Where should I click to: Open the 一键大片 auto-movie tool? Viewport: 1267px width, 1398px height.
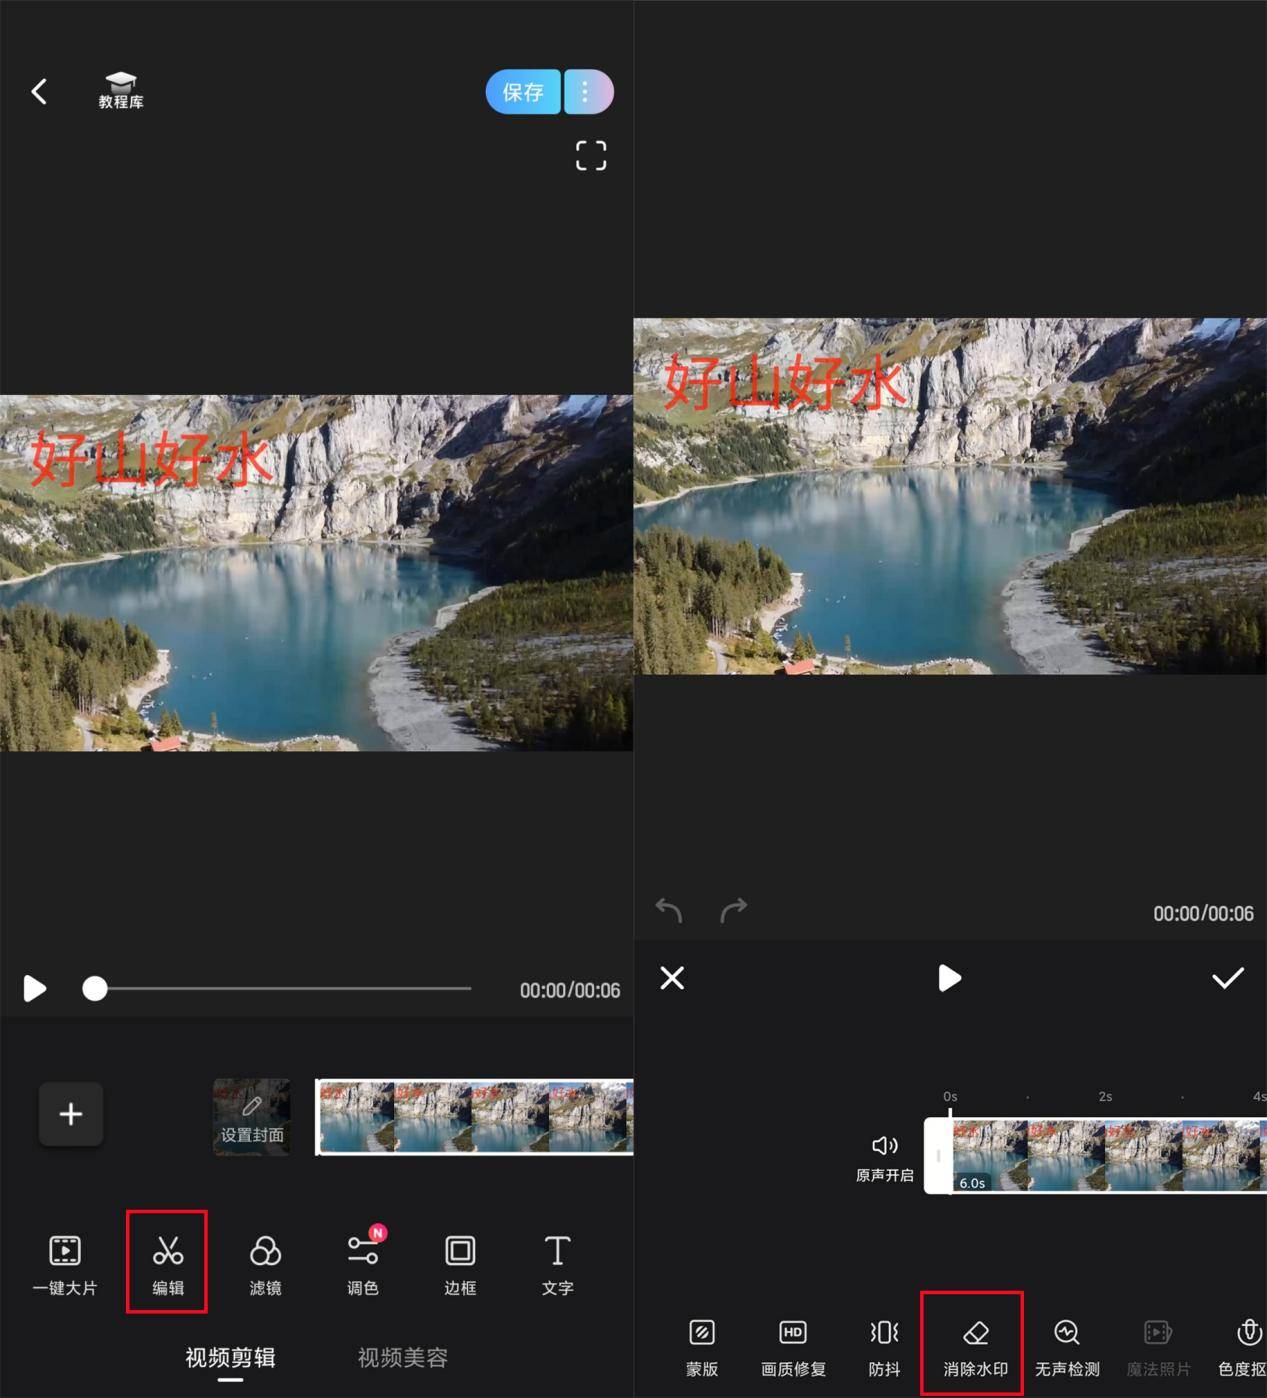65,1262
